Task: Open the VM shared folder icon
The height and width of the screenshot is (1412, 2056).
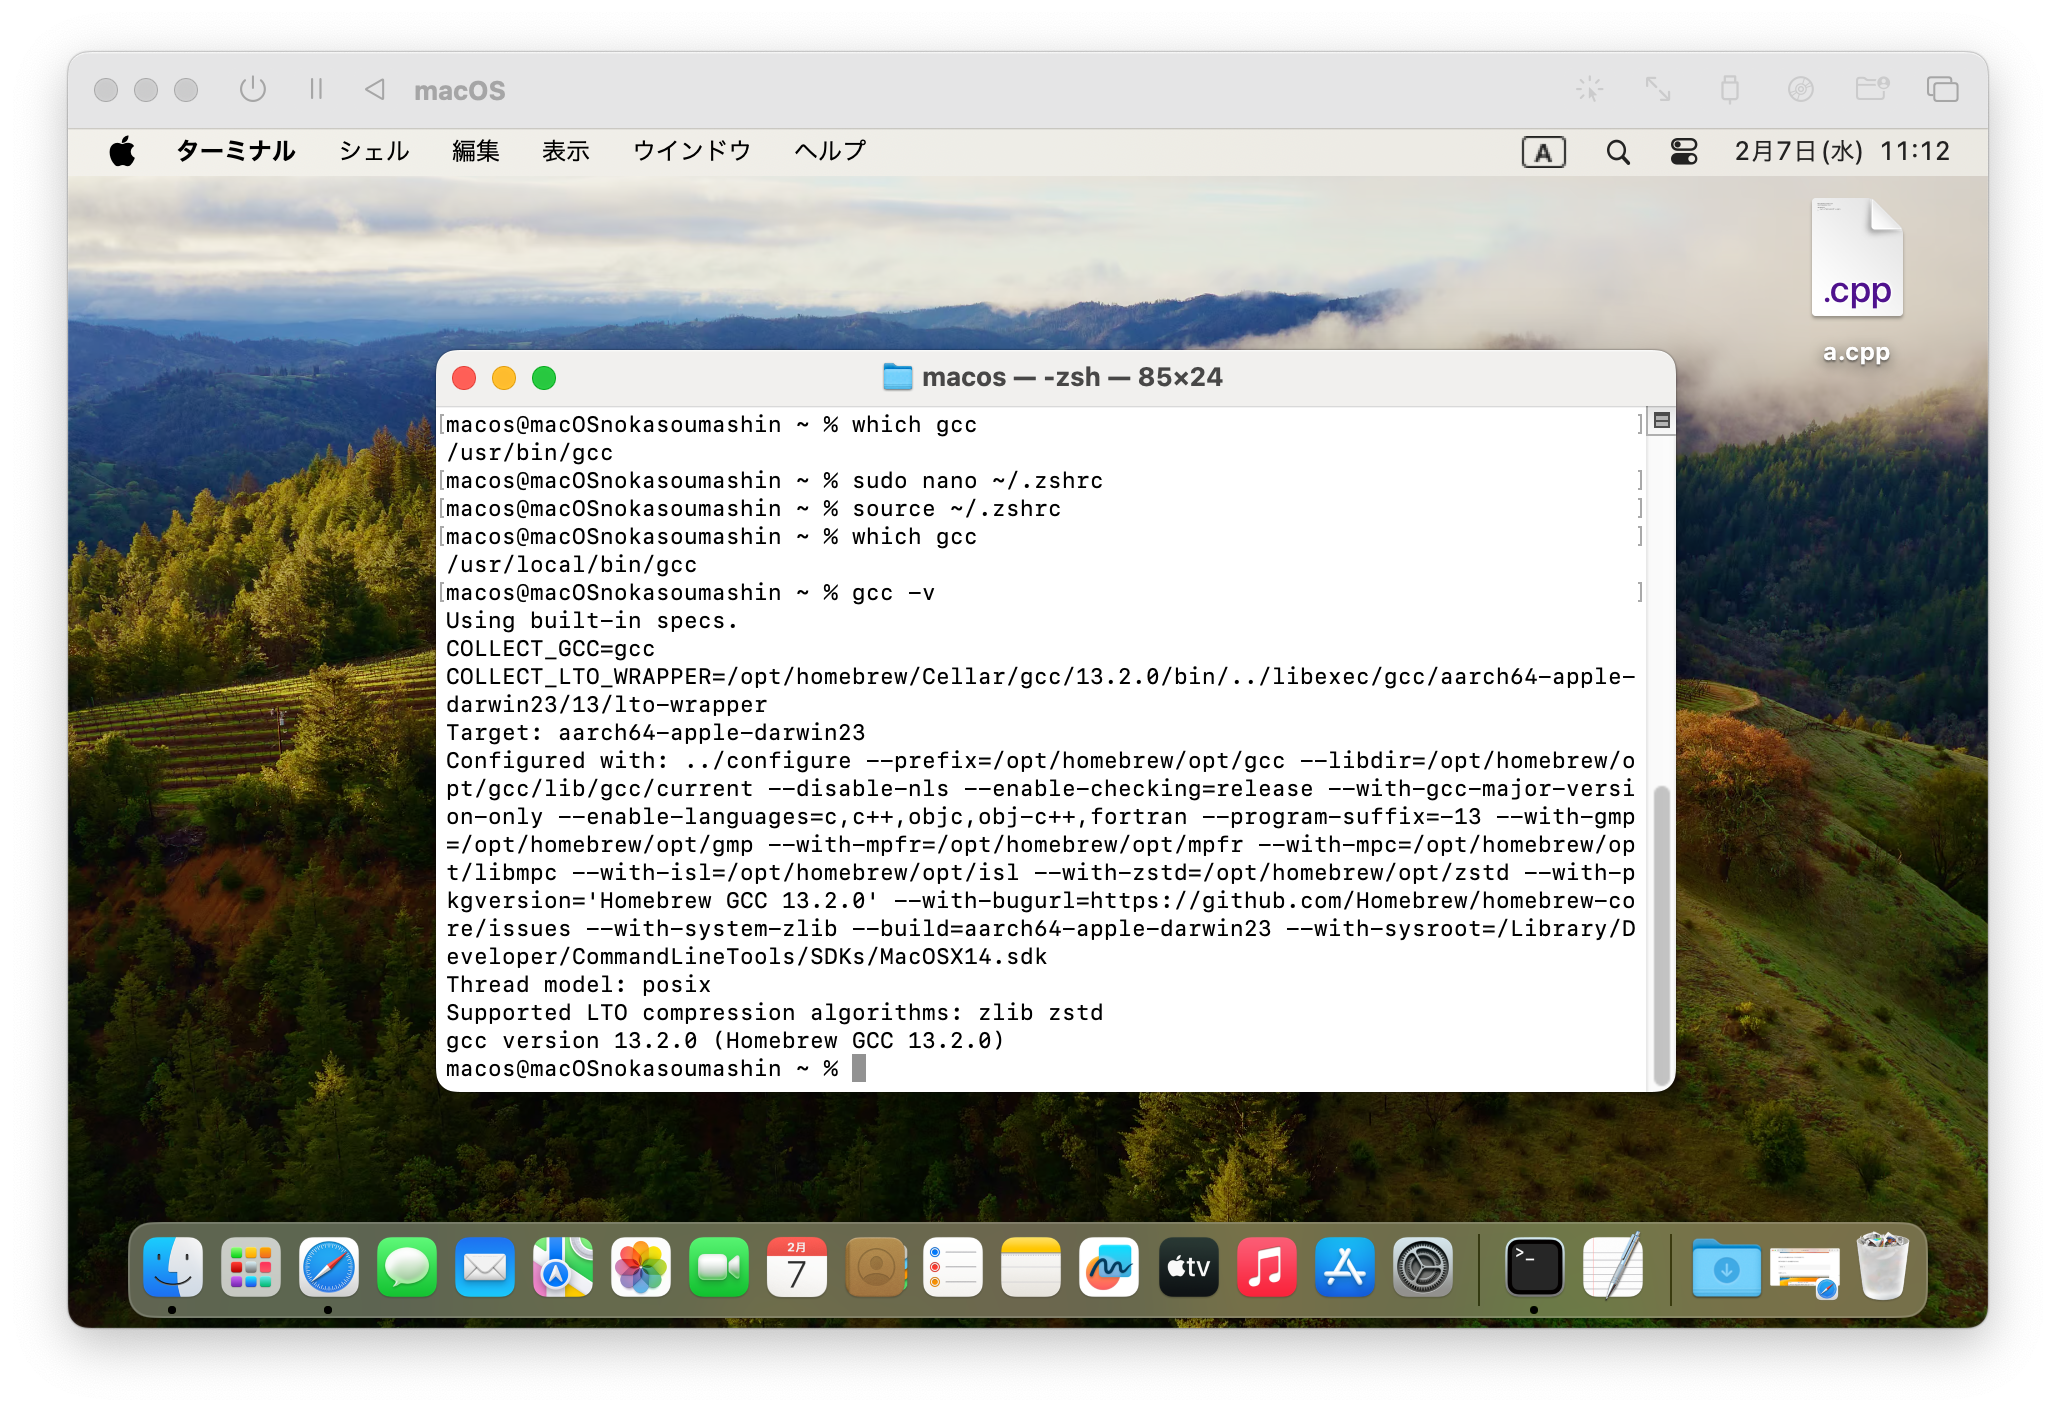Action: tap(1871, 90)
